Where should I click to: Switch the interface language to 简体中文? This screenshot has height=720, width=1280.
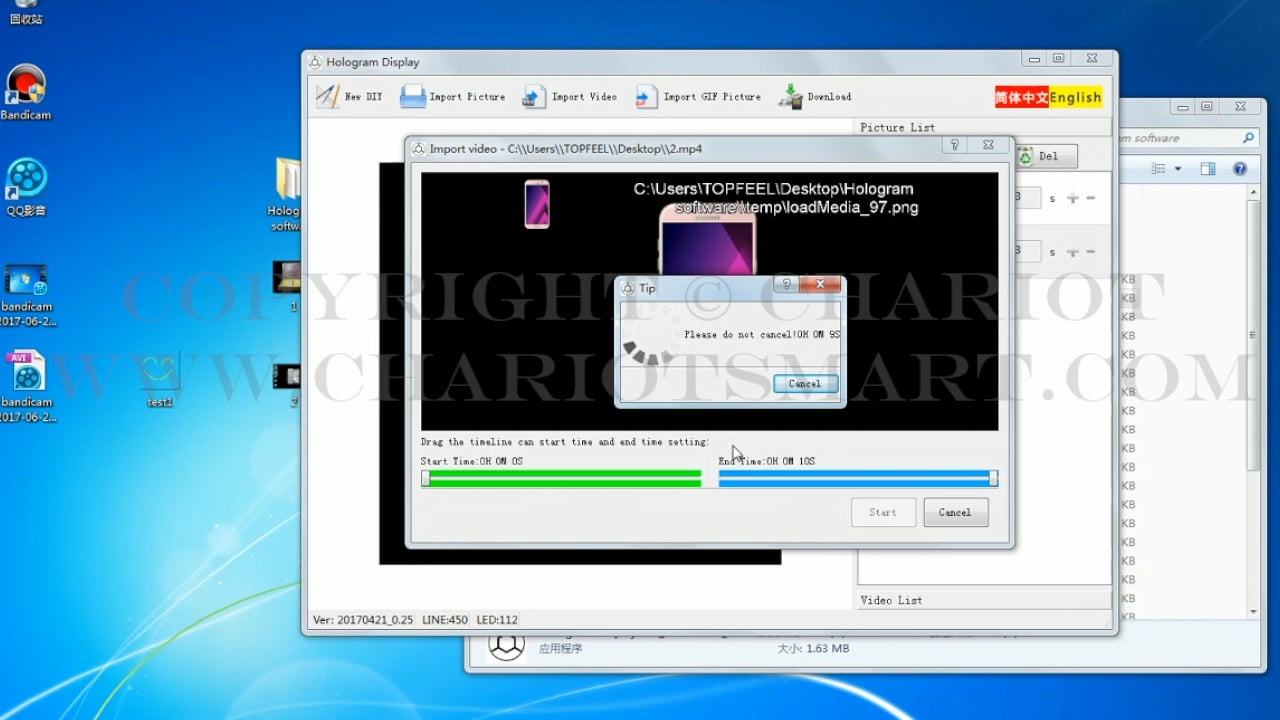1021,97
